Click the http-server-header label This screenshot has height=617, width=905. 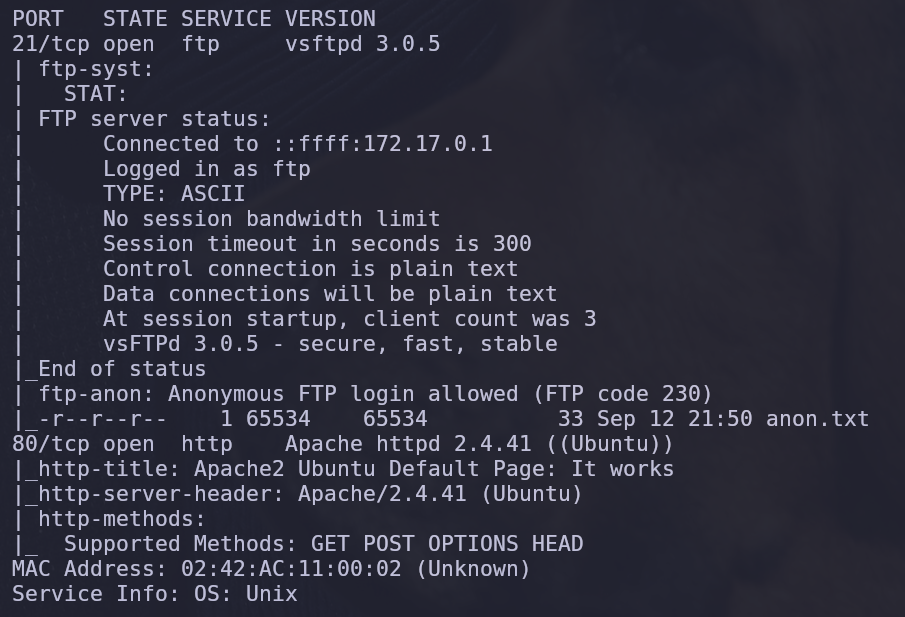click(161, 494)
